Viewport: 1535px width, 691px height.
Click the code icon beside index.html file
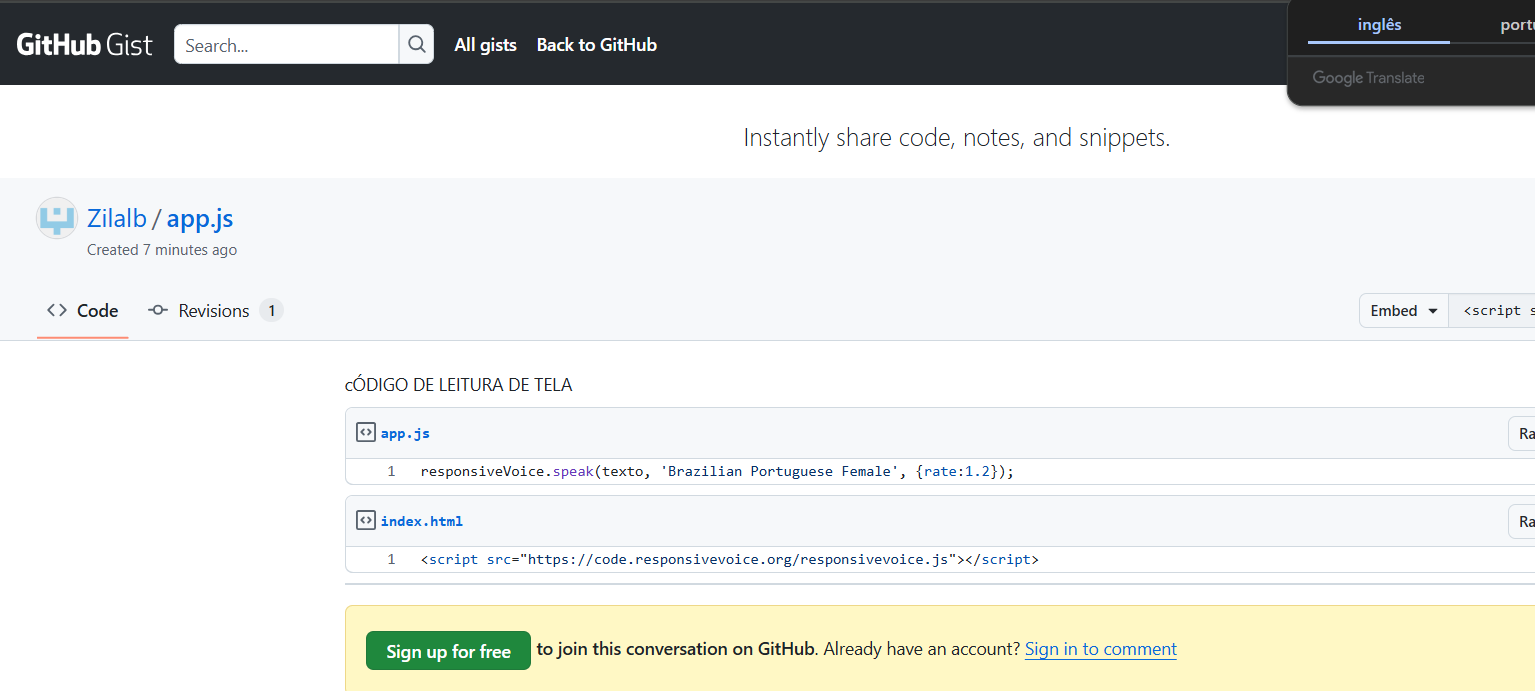click(366, 521)
